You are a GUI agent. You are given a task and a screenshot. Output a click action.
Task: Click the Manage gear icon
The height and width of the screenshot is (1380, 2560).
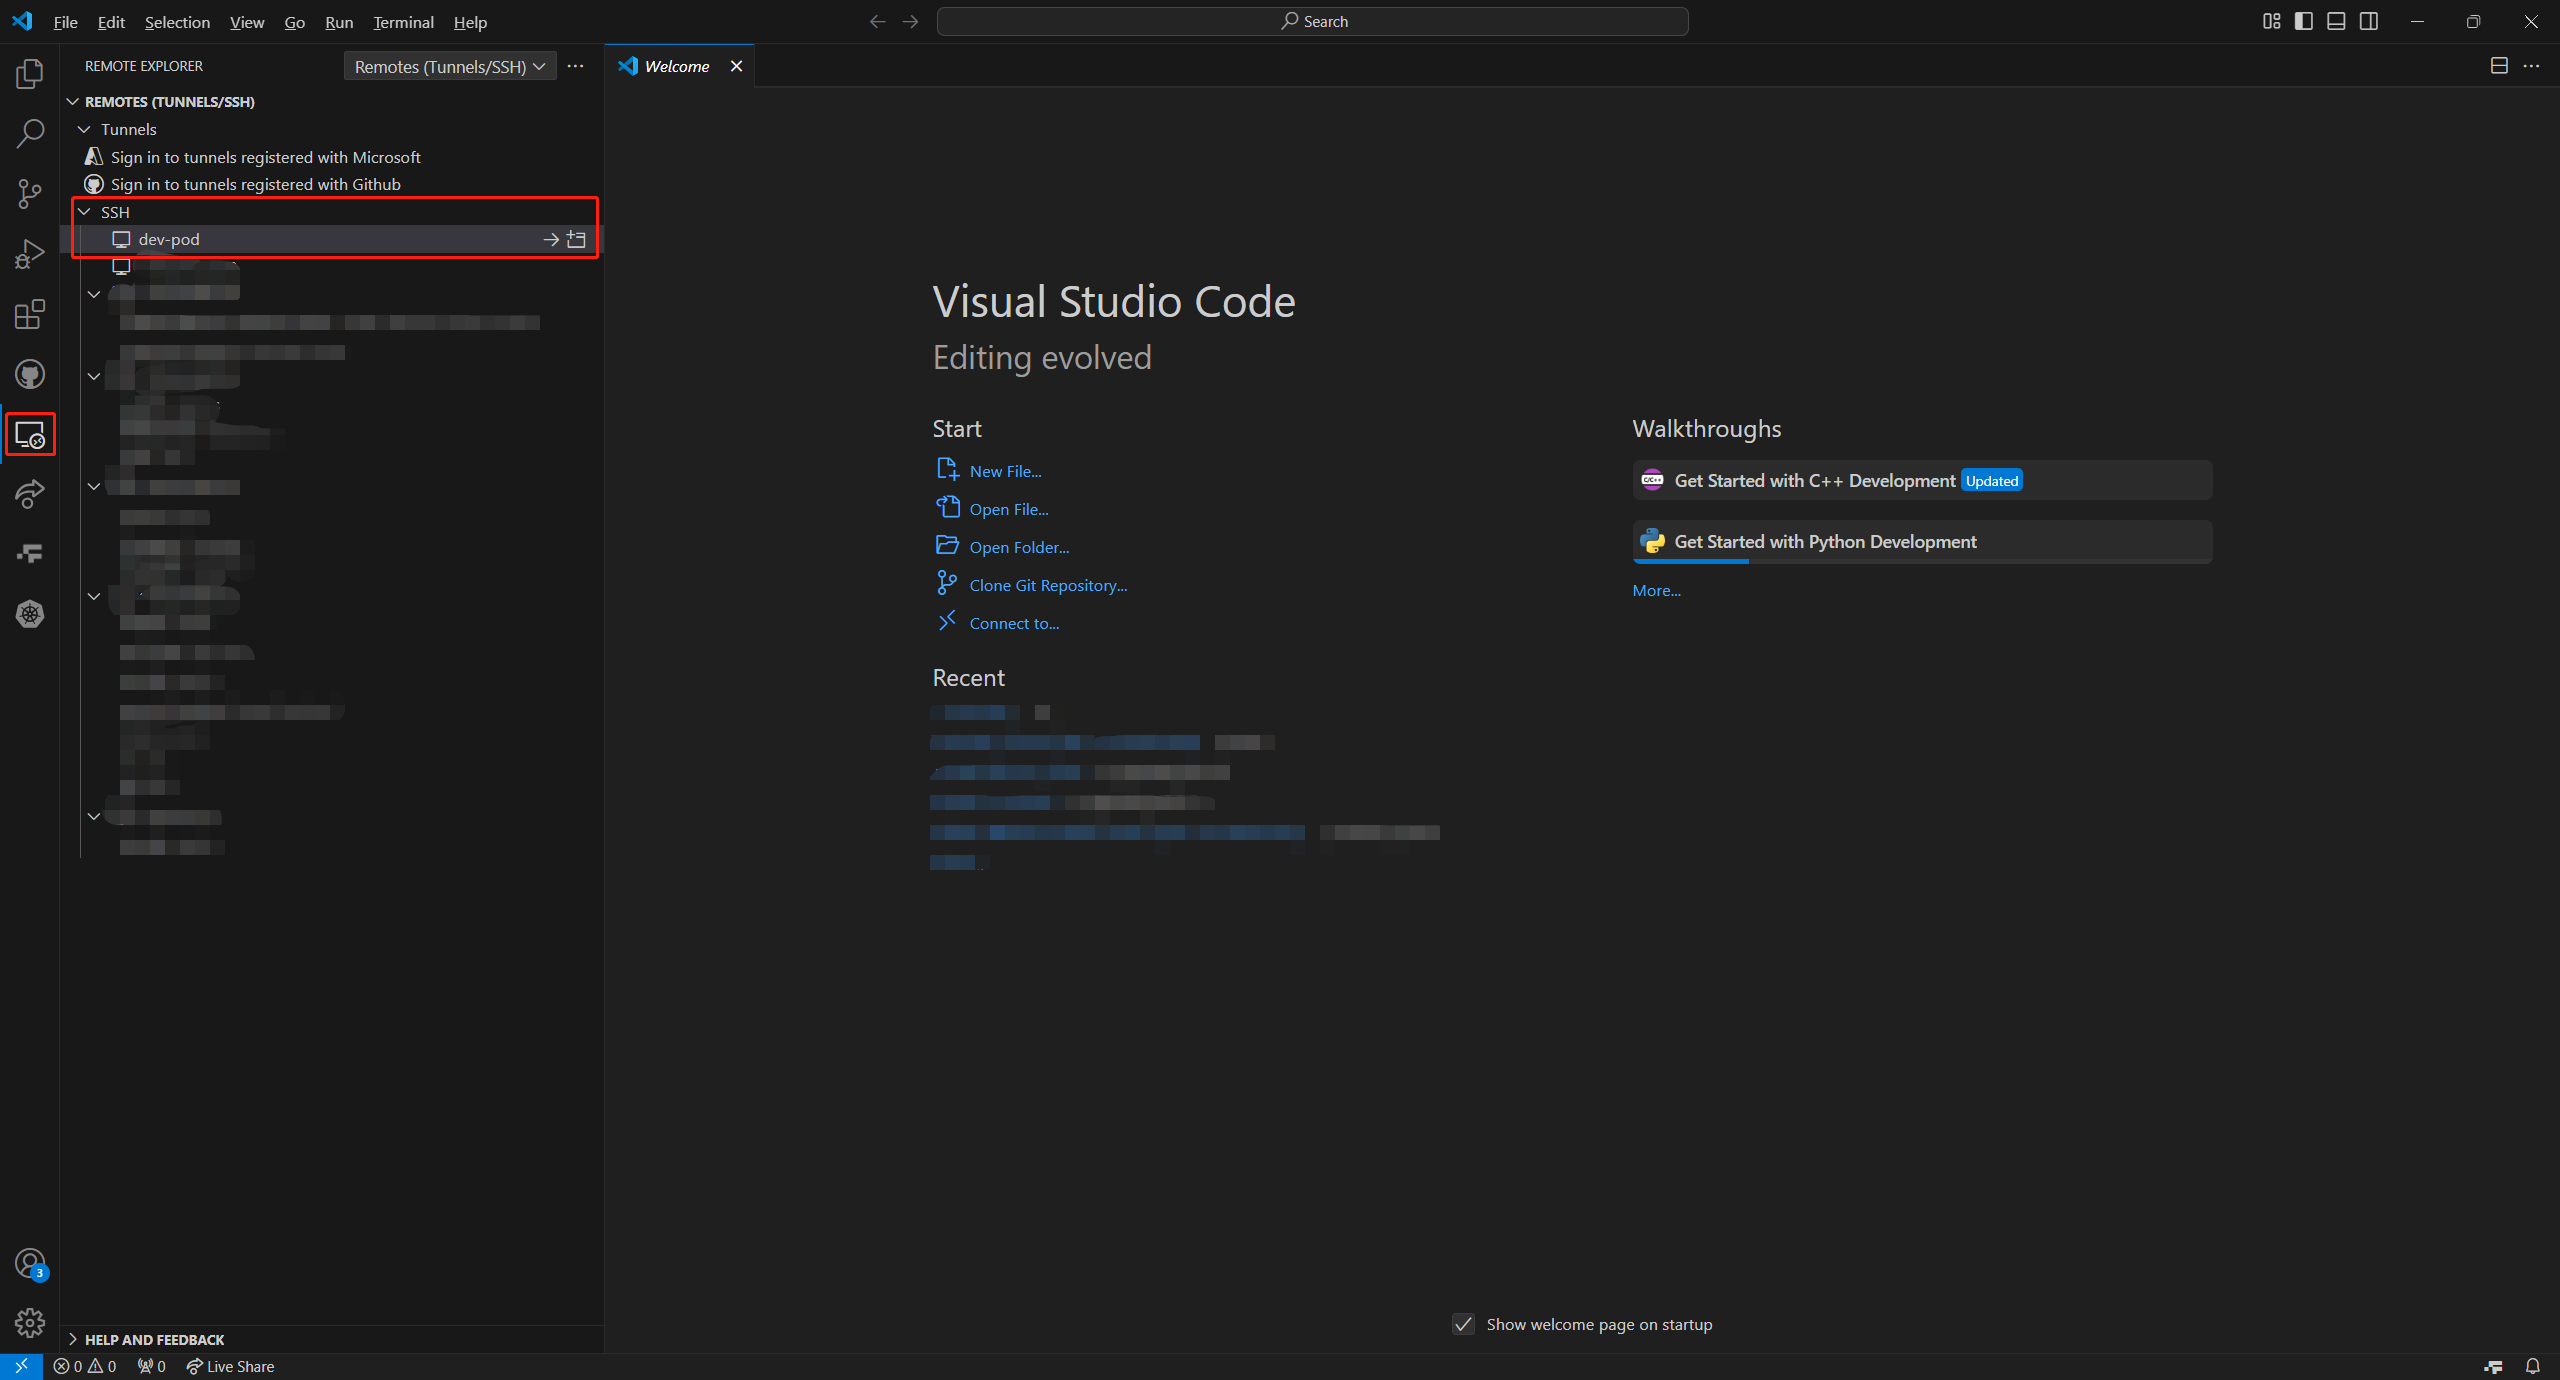point(30,1323)
